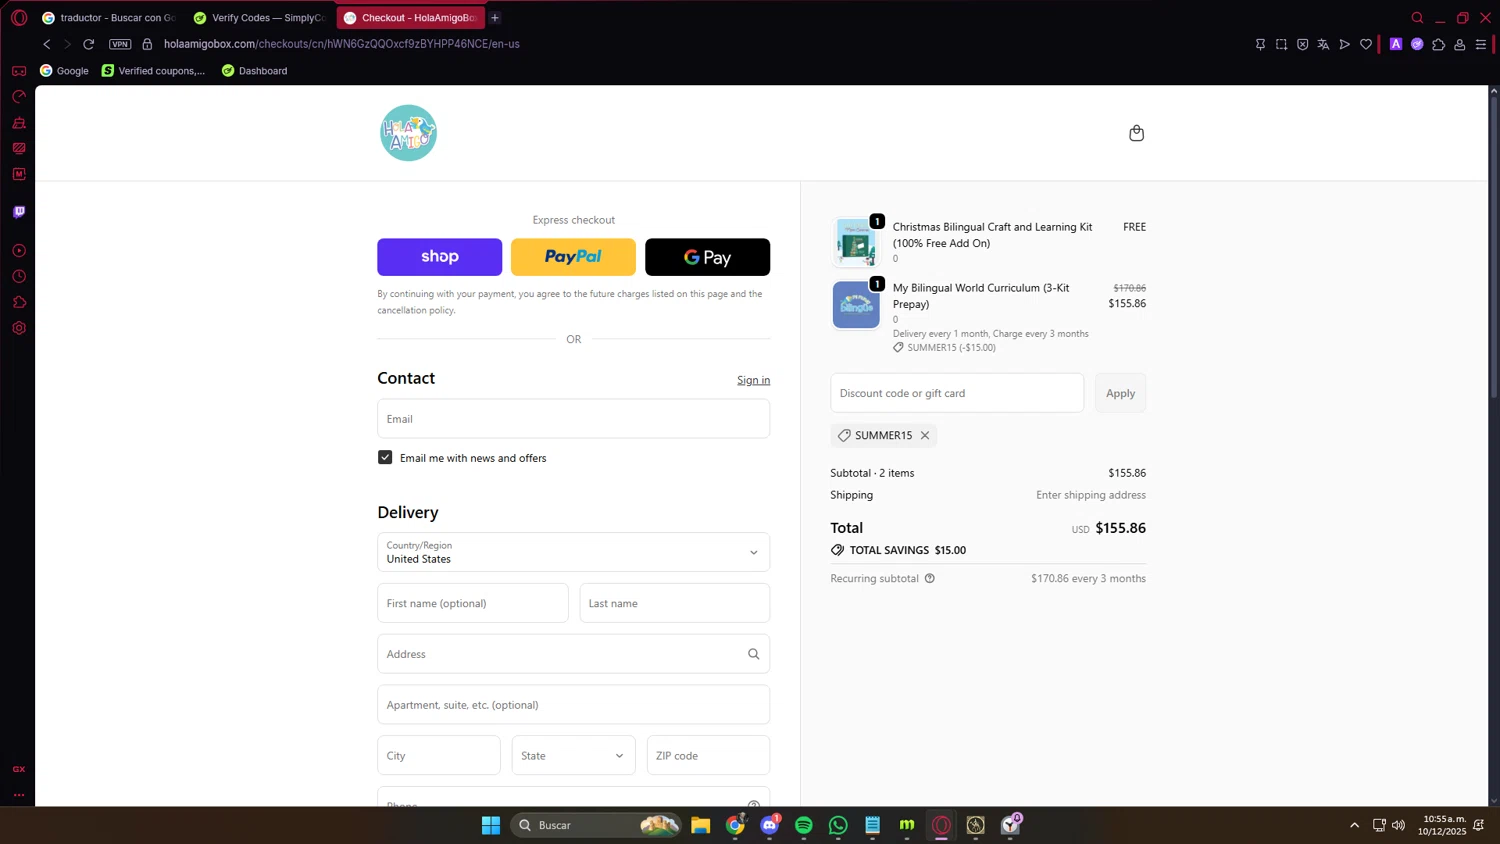
Task: Open sidebar settings gear icon
Action: 19,328
